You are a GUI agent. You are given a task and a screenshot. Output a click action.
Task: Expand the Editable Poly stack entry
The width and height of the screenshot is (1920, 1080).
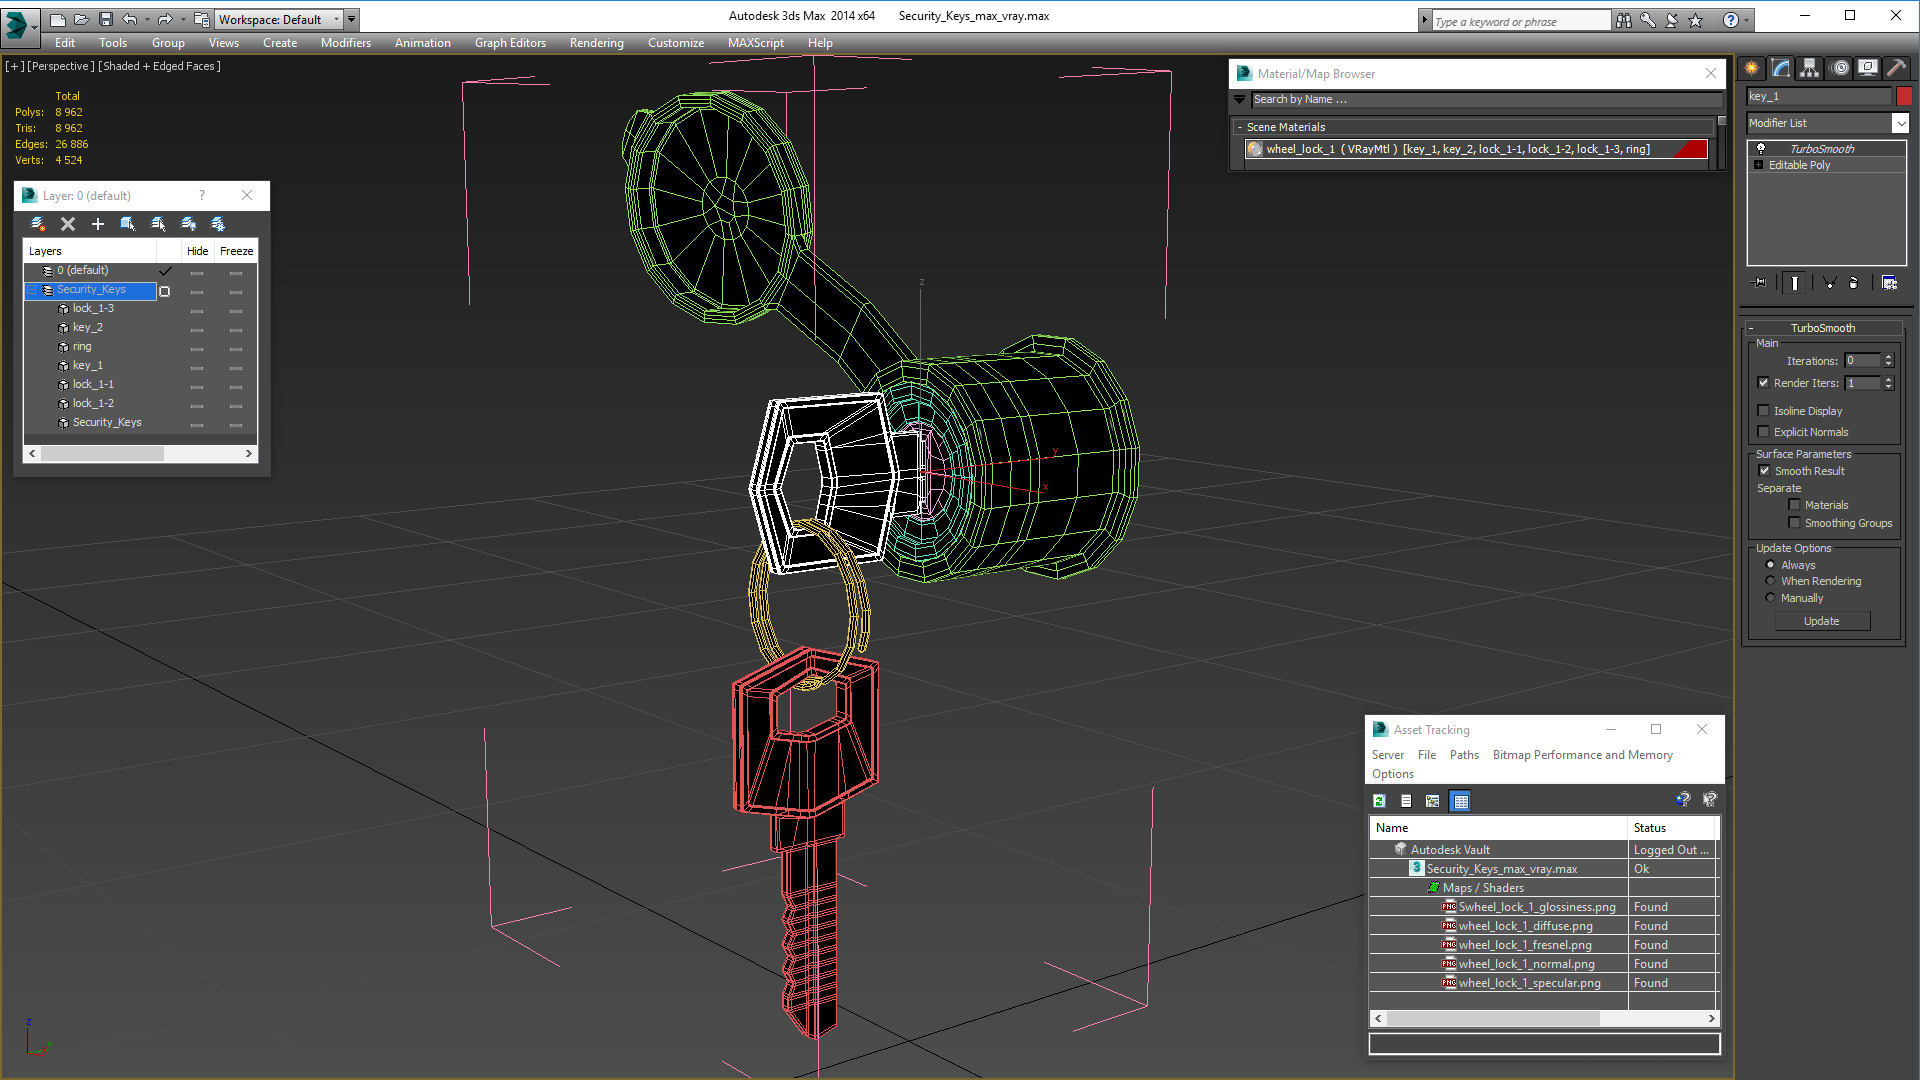pos(1759,165)
